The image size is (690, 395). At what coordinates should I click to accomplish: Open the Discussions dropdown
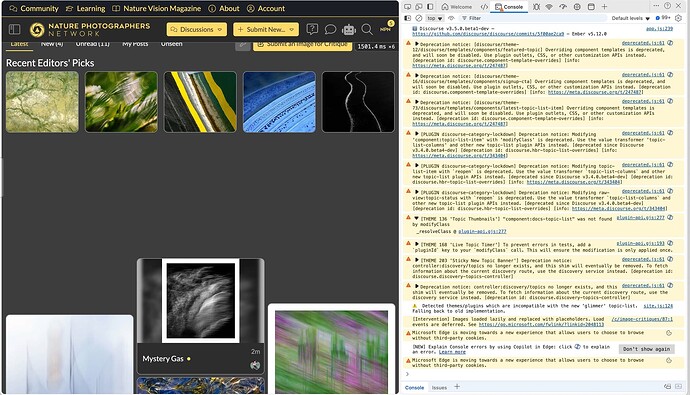coord(197,29)
